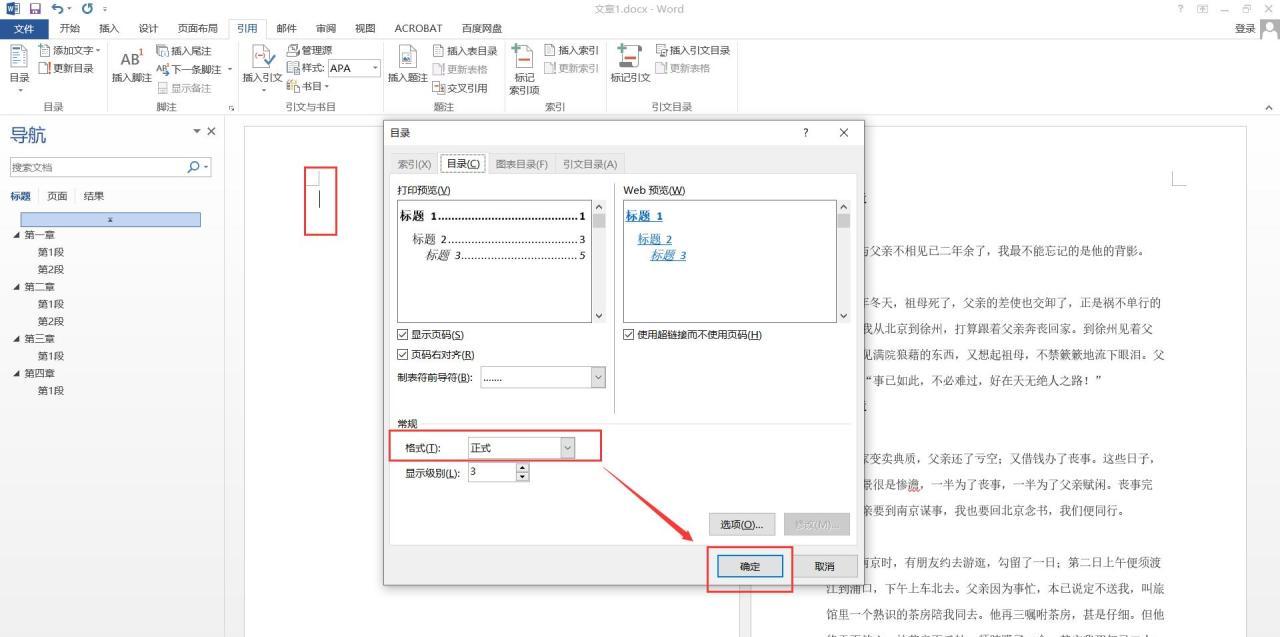Viewport: 1280px width, 637px height.
Task: Open the 插入 ribbon tab
Action: pos(109,28)
